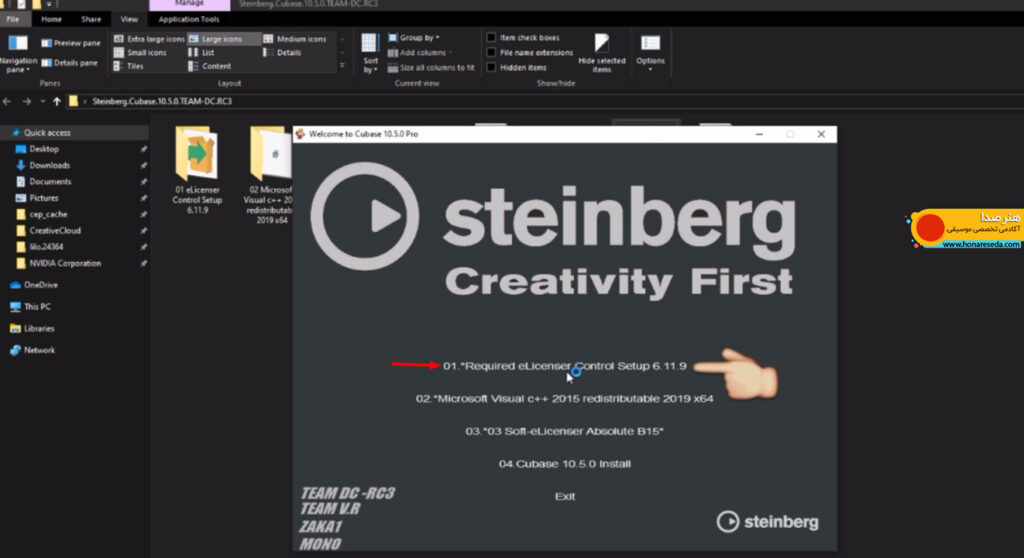Switch to the Share ribbon tab
This screenshot has width=1024, height=558.
click(91, 20)
